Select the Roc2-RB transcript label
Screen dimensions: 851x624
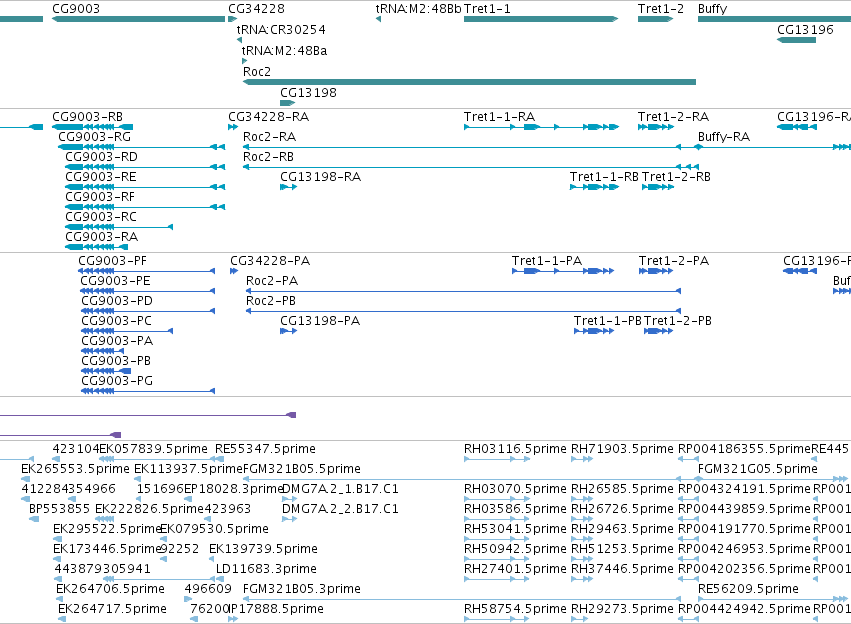(x=268, y=157)
